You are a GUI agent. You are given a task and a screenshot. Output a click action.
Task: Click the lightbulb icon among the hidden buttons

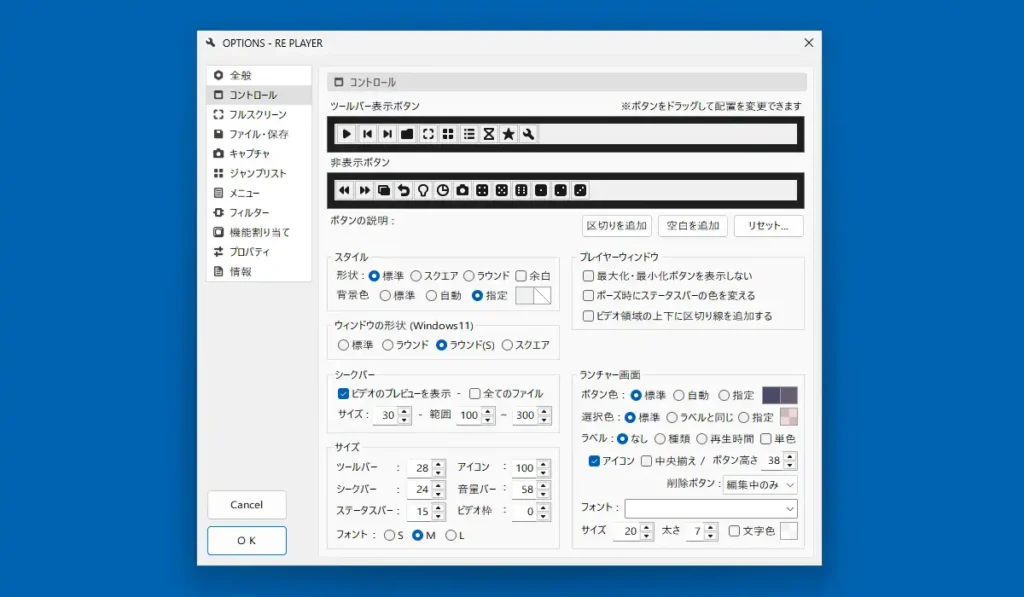[x=423, y=190]
